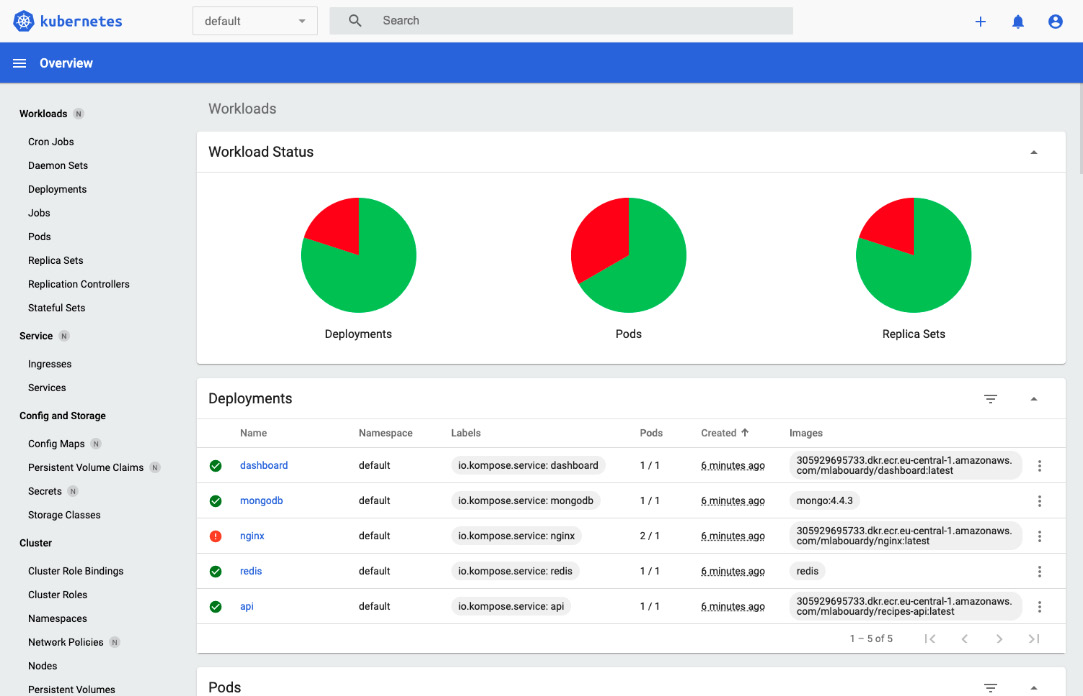This screenshot has width=1083, height=696.
Task: Sort deployments by Created column
Action: 718,433
